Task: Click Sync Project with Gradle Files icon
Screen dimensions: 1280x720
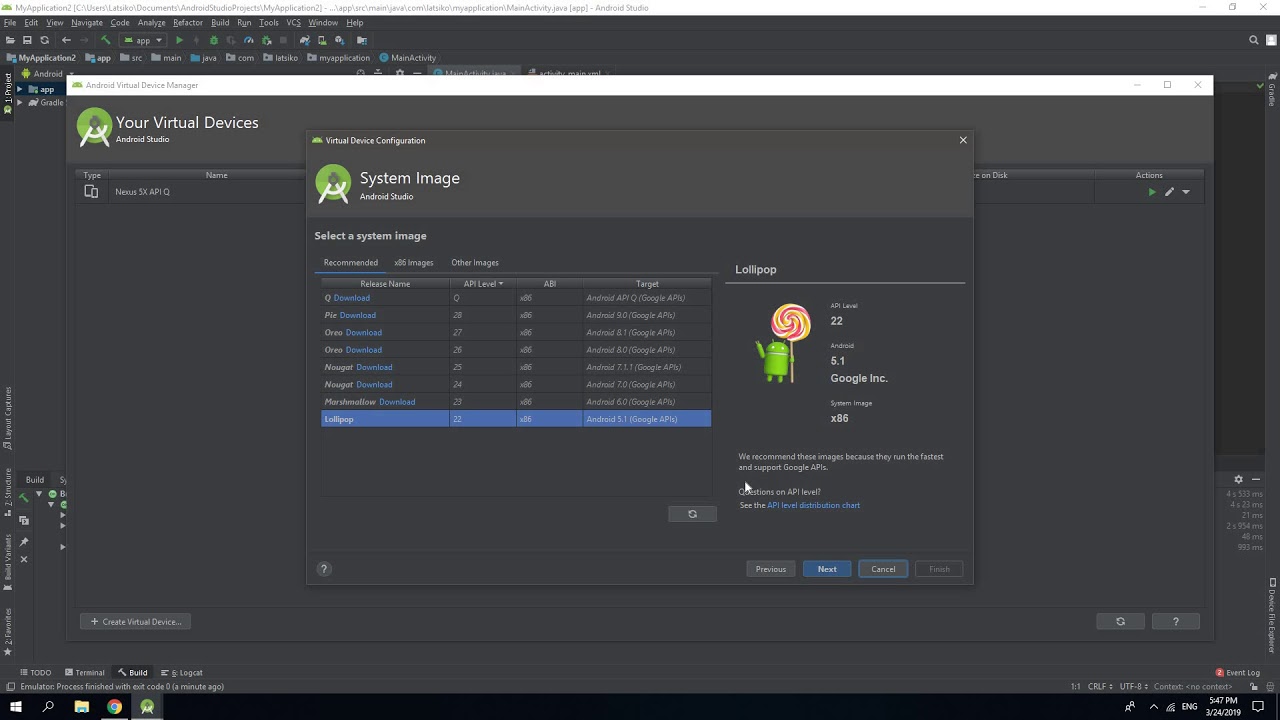Action: 305,40
